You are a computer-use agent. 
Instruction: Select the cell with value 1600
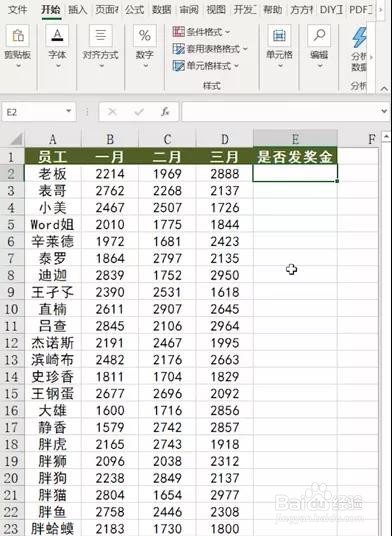[x=110, y=411]
